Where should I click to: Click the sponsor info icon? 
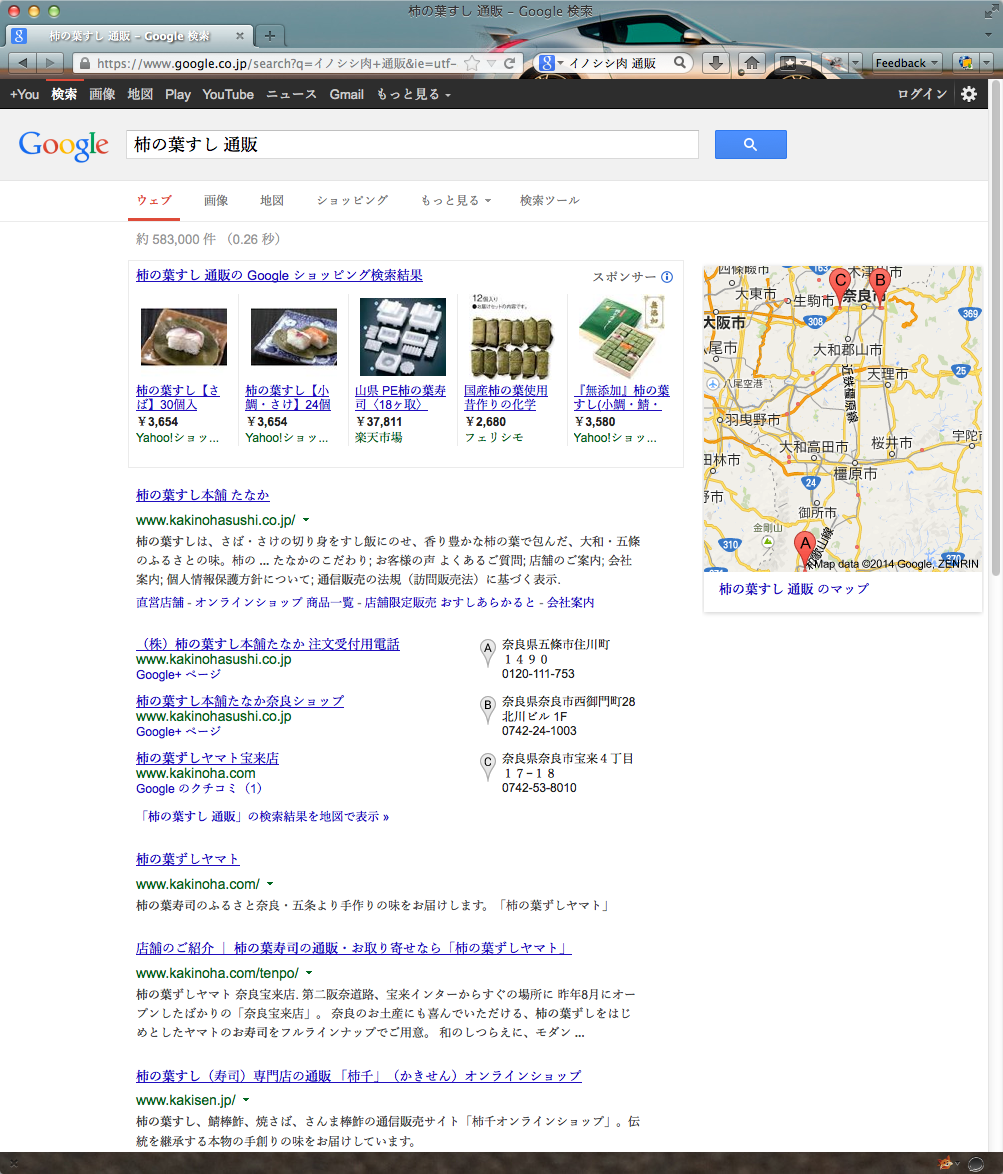pos(667,277)
